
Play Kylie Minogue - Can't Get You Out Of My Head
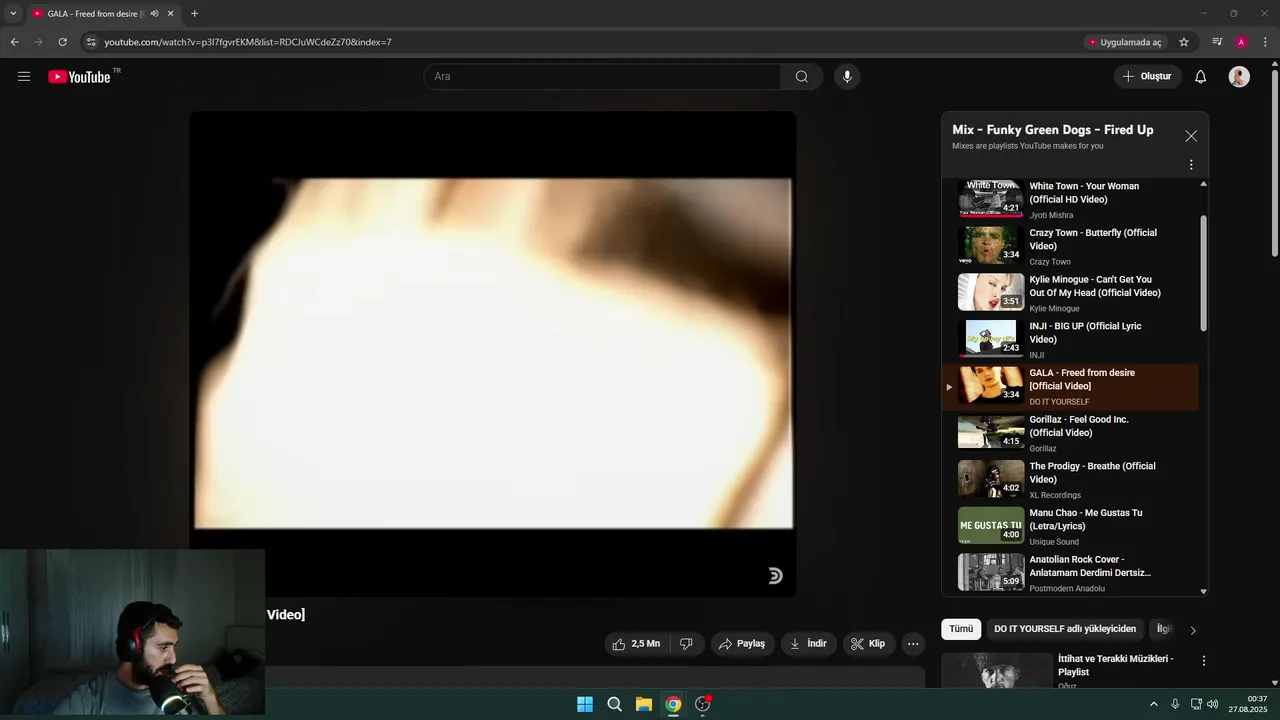pyautogui.click(x=1070, y=293)
